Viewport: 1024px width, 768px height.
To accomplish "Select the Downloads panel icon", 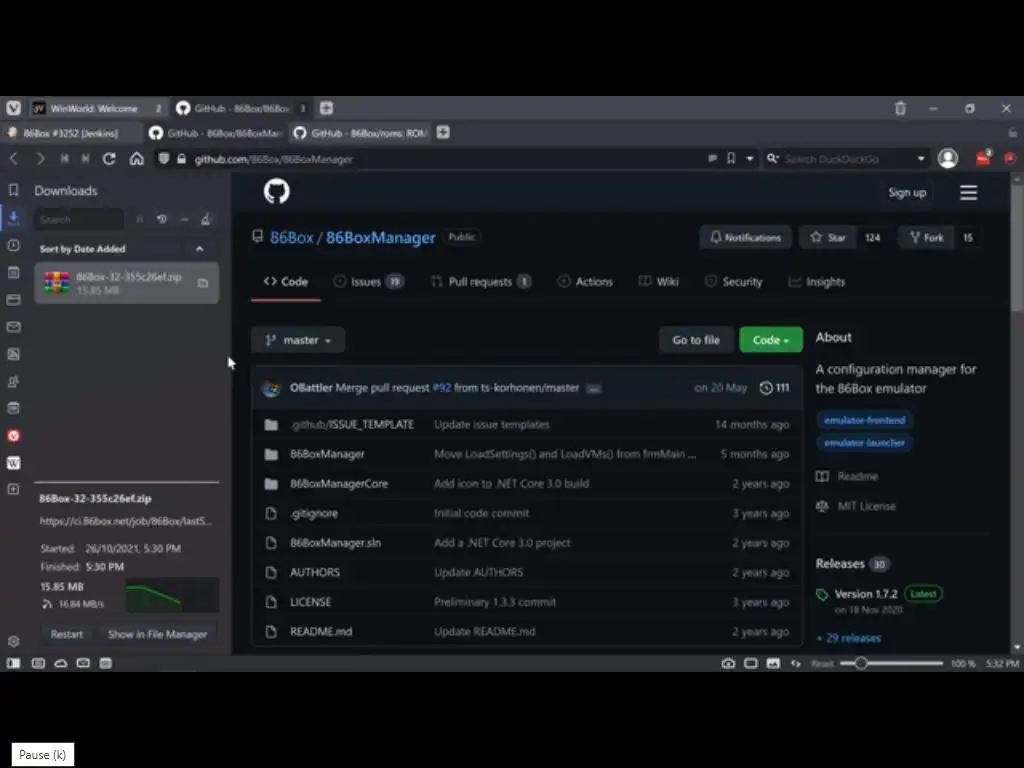I will [13, 217].
